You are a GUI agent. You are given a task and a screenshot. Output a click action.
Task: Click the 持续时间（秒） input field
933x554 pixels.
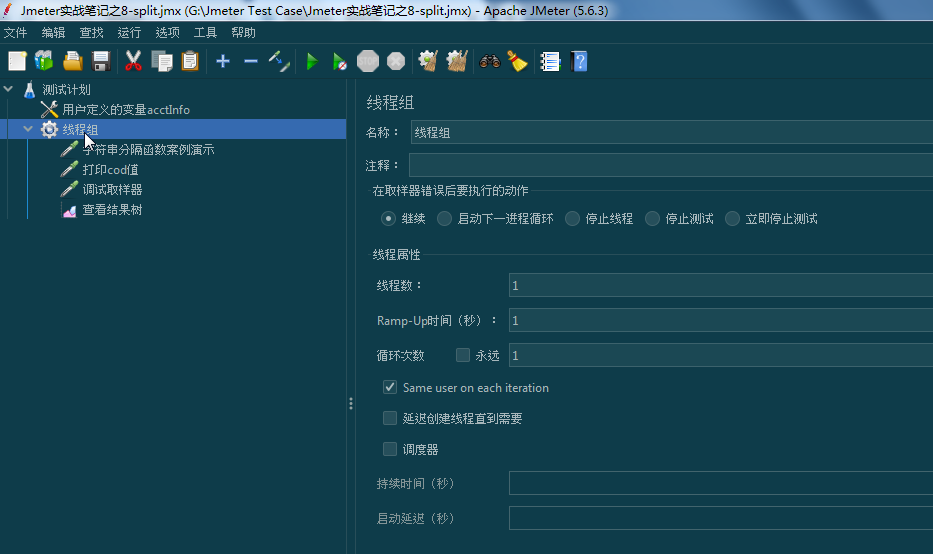pos(721,483)
